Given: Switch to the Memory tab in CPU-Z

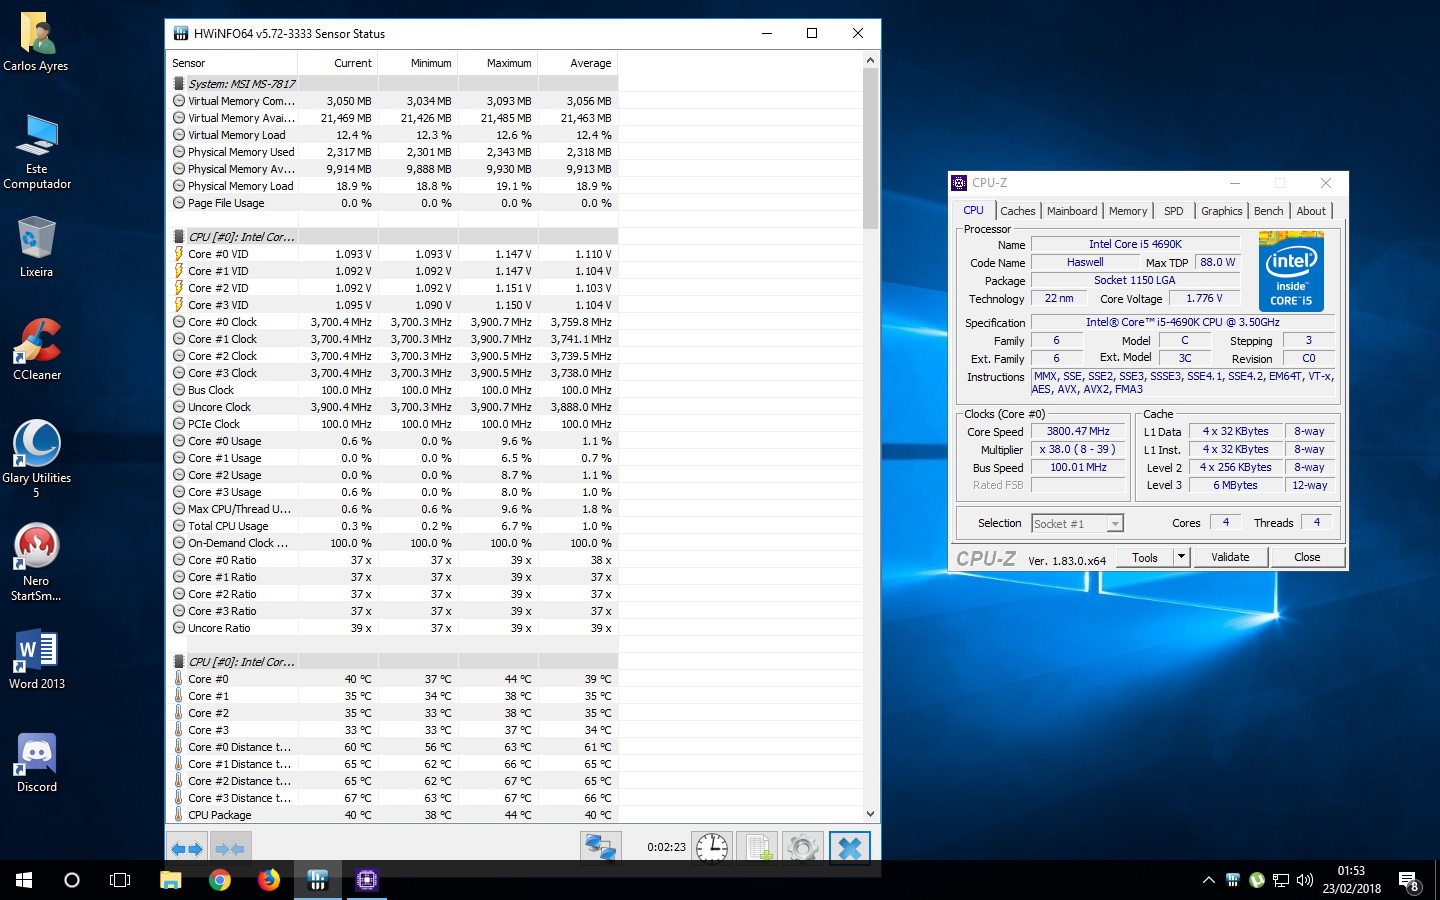Looking at the screenshot, I should (x=1128, y=211).
